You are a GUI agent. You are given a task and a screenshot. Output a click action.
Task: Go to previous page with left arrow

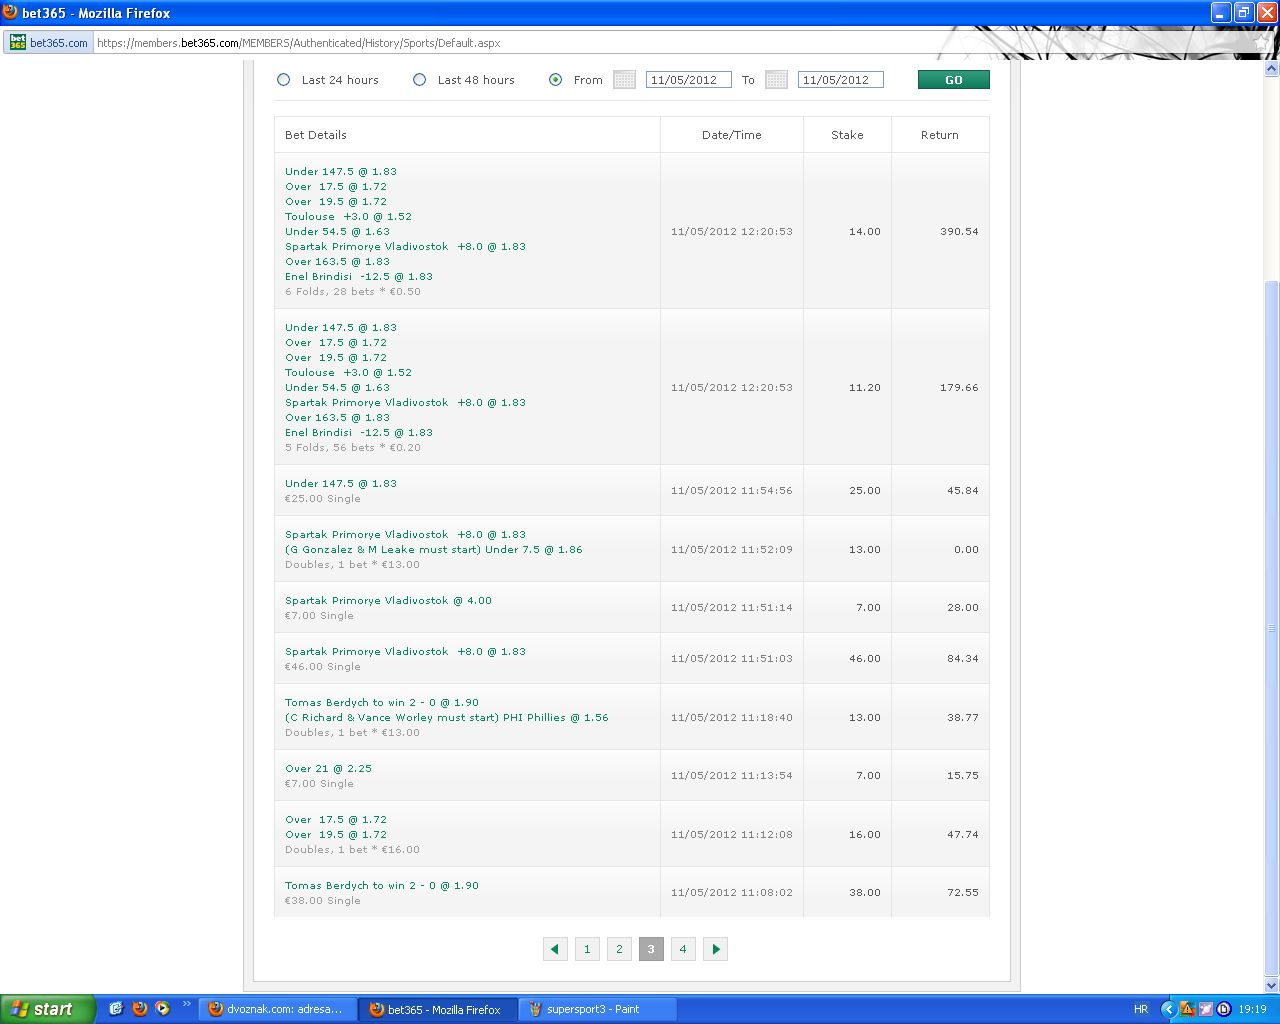click(x=555, y=949)
